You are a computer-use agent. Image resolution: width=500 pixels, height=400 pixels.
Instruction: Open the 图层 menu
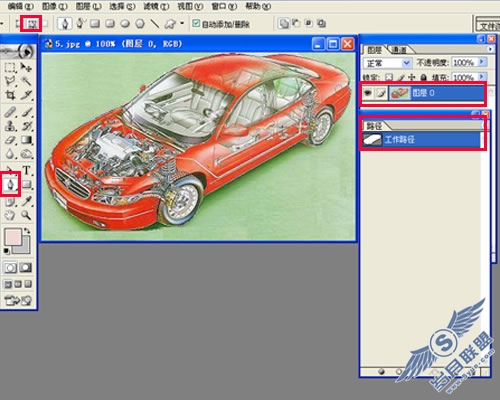[x=88, y=6]
